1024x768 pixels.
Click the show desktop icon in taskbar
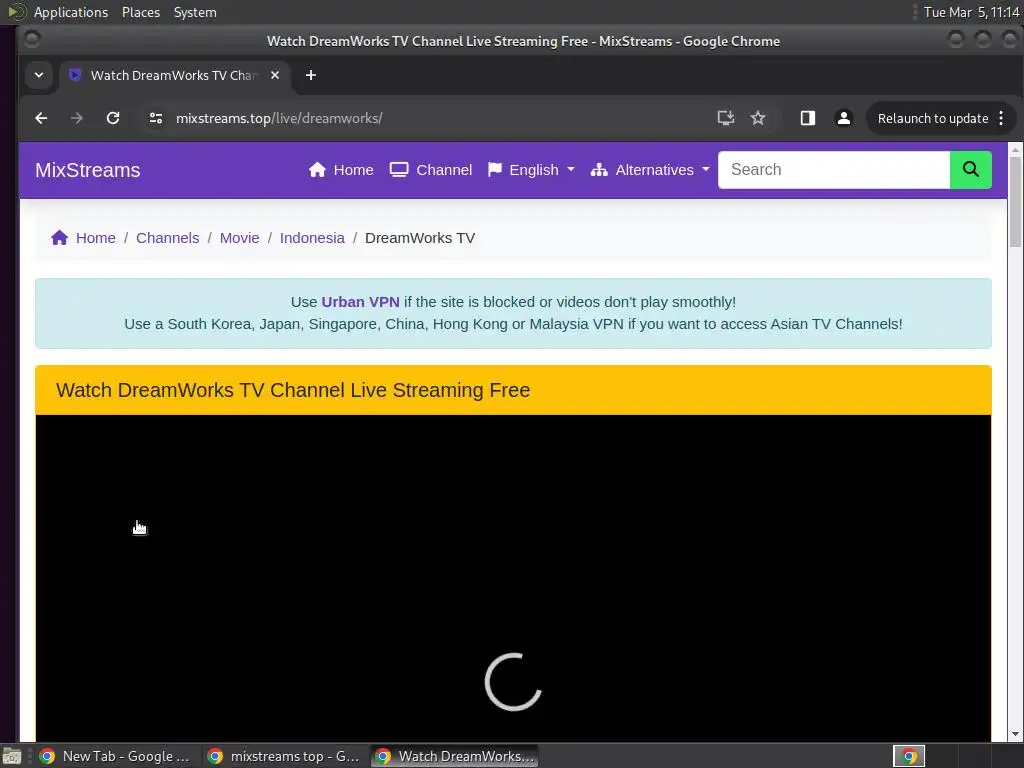[12, 757]
